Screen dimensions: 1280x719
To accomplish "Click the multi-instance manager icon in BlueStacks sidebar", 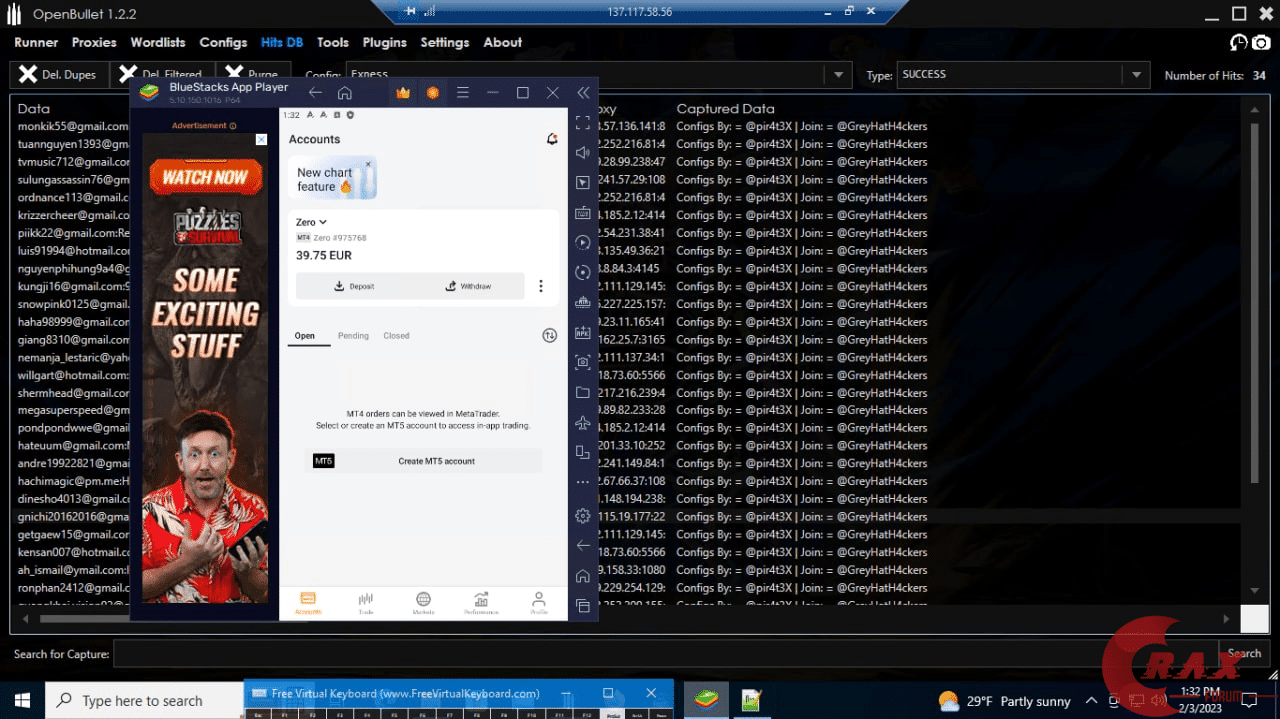I will (x=583, y=302).
